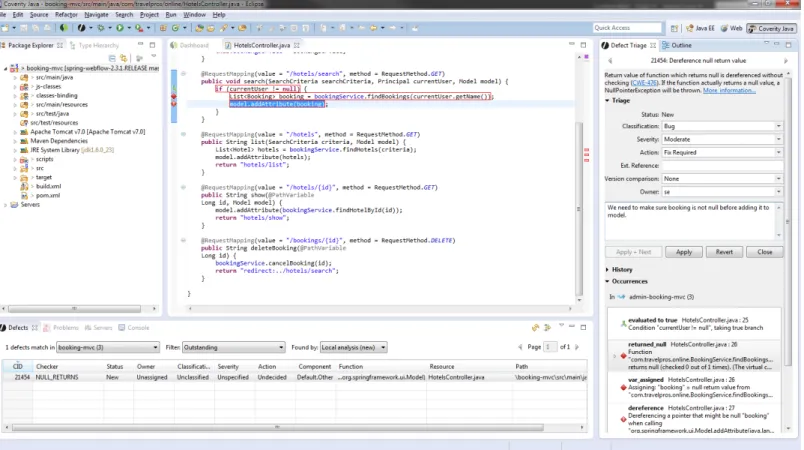The width and height of the screenshot is (804, 450).
Task: Click second toolbar icon in Defects view
Action: coord(548,328)
